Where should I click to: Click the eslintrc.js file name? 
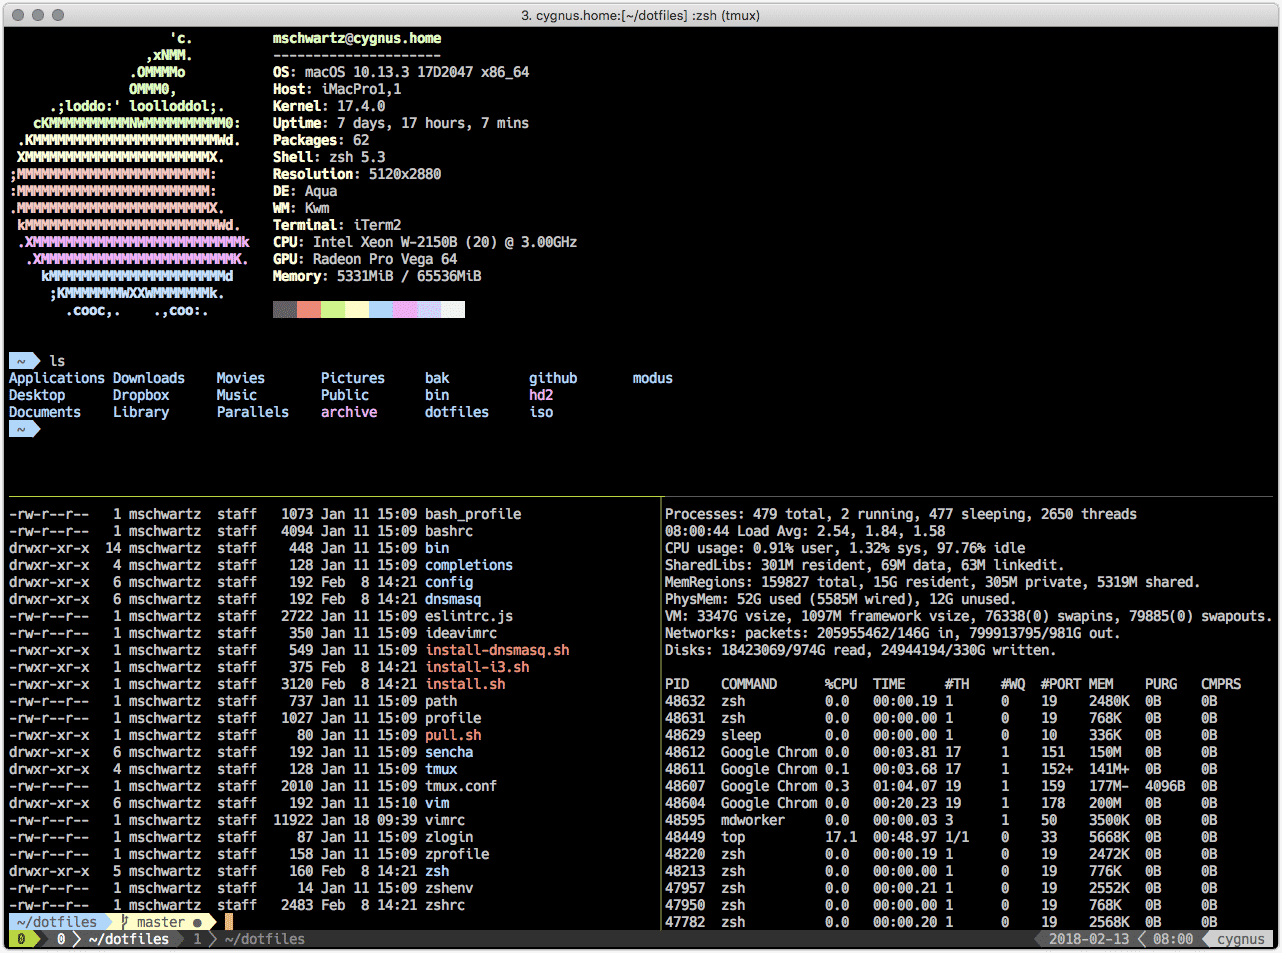[x=469, y=616]
